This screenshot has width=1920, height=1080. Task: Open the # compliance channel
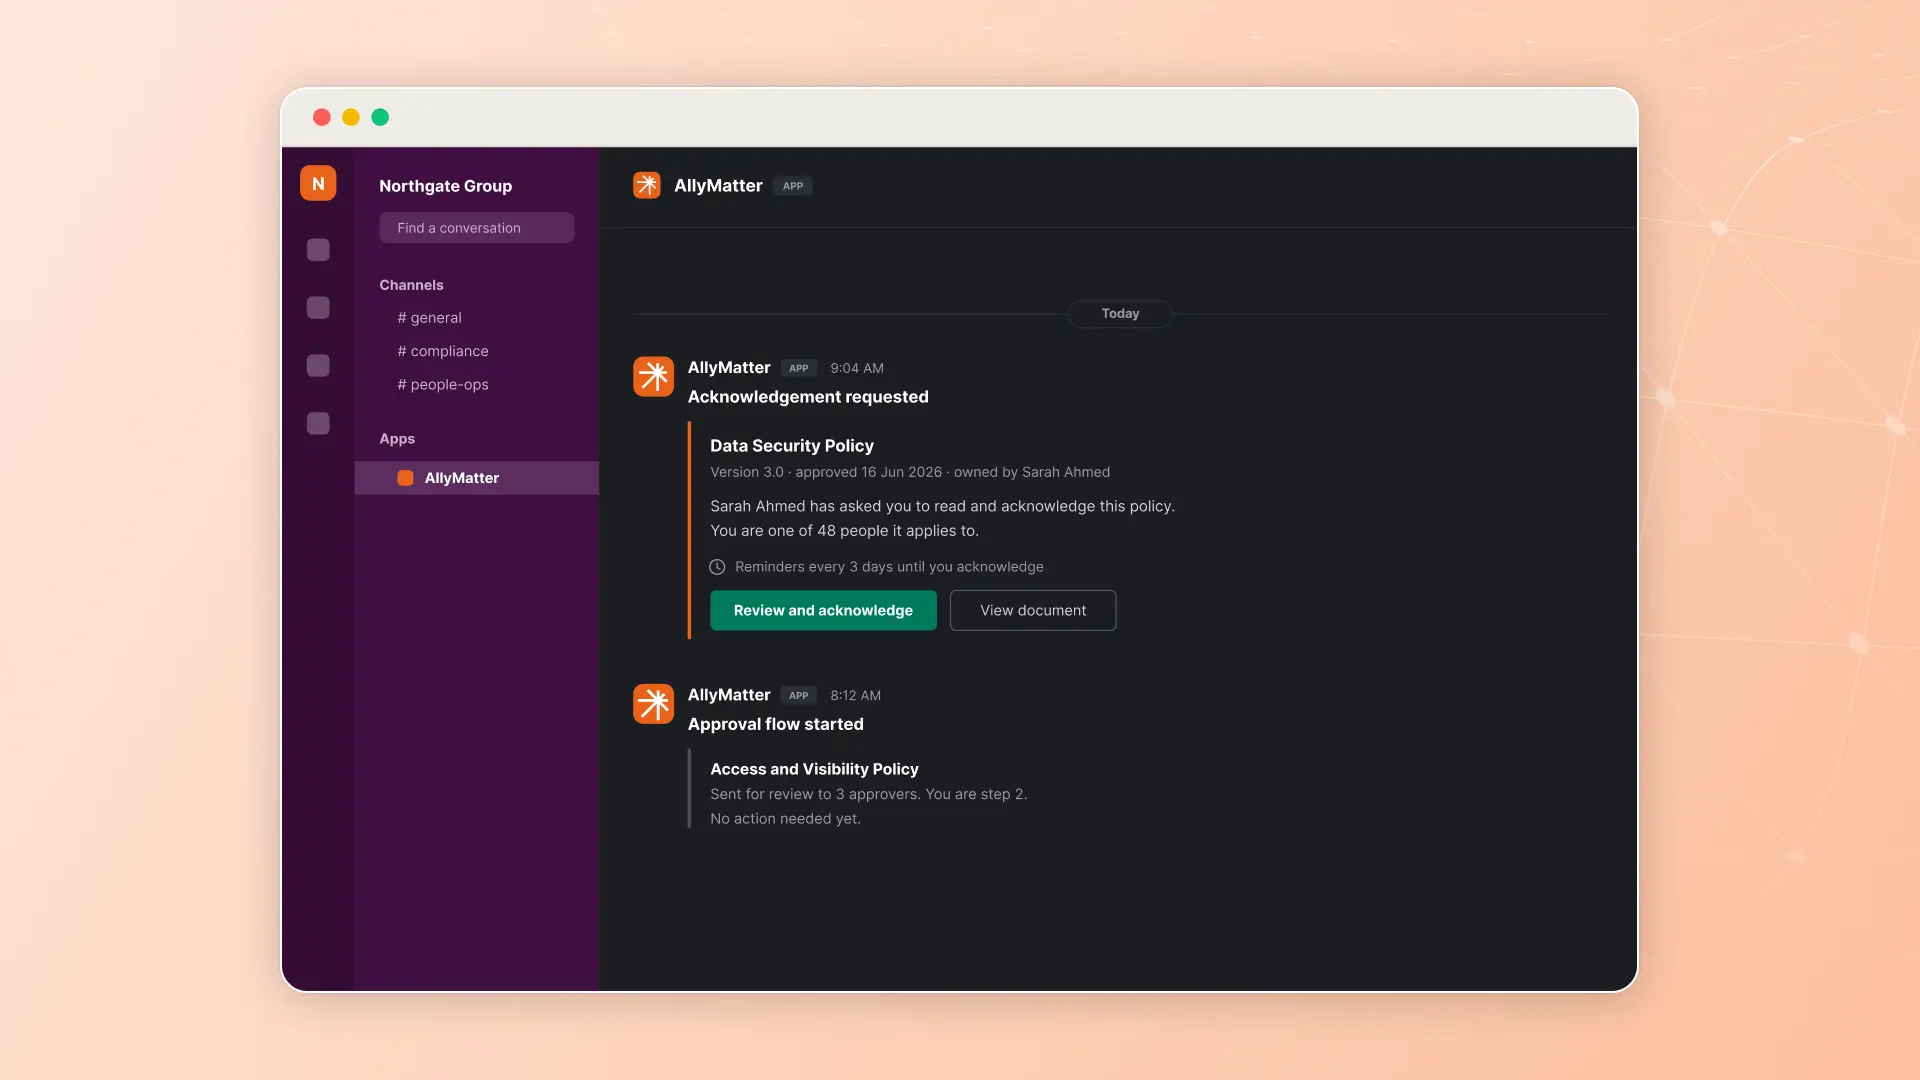[443, 351]
